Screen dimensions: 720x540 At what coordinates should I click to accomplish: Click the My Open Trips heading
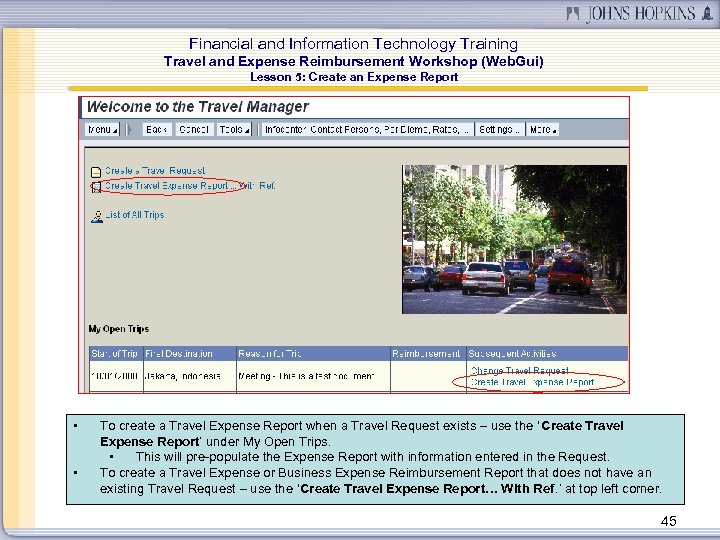(118, 329)
